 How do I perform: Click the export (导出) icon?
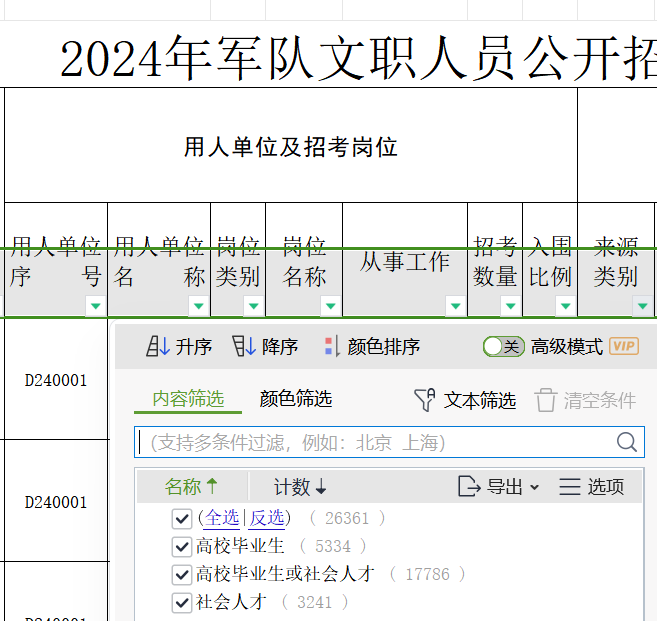469,487
